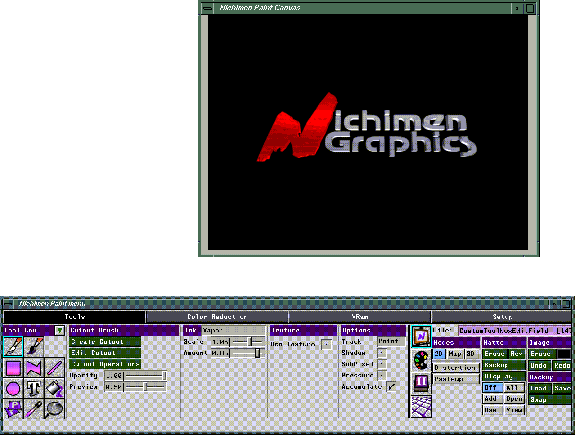The image size is (575, 435).
Task: Activate the magnifying glass zoom tool
Action: (x=55, y=409)
